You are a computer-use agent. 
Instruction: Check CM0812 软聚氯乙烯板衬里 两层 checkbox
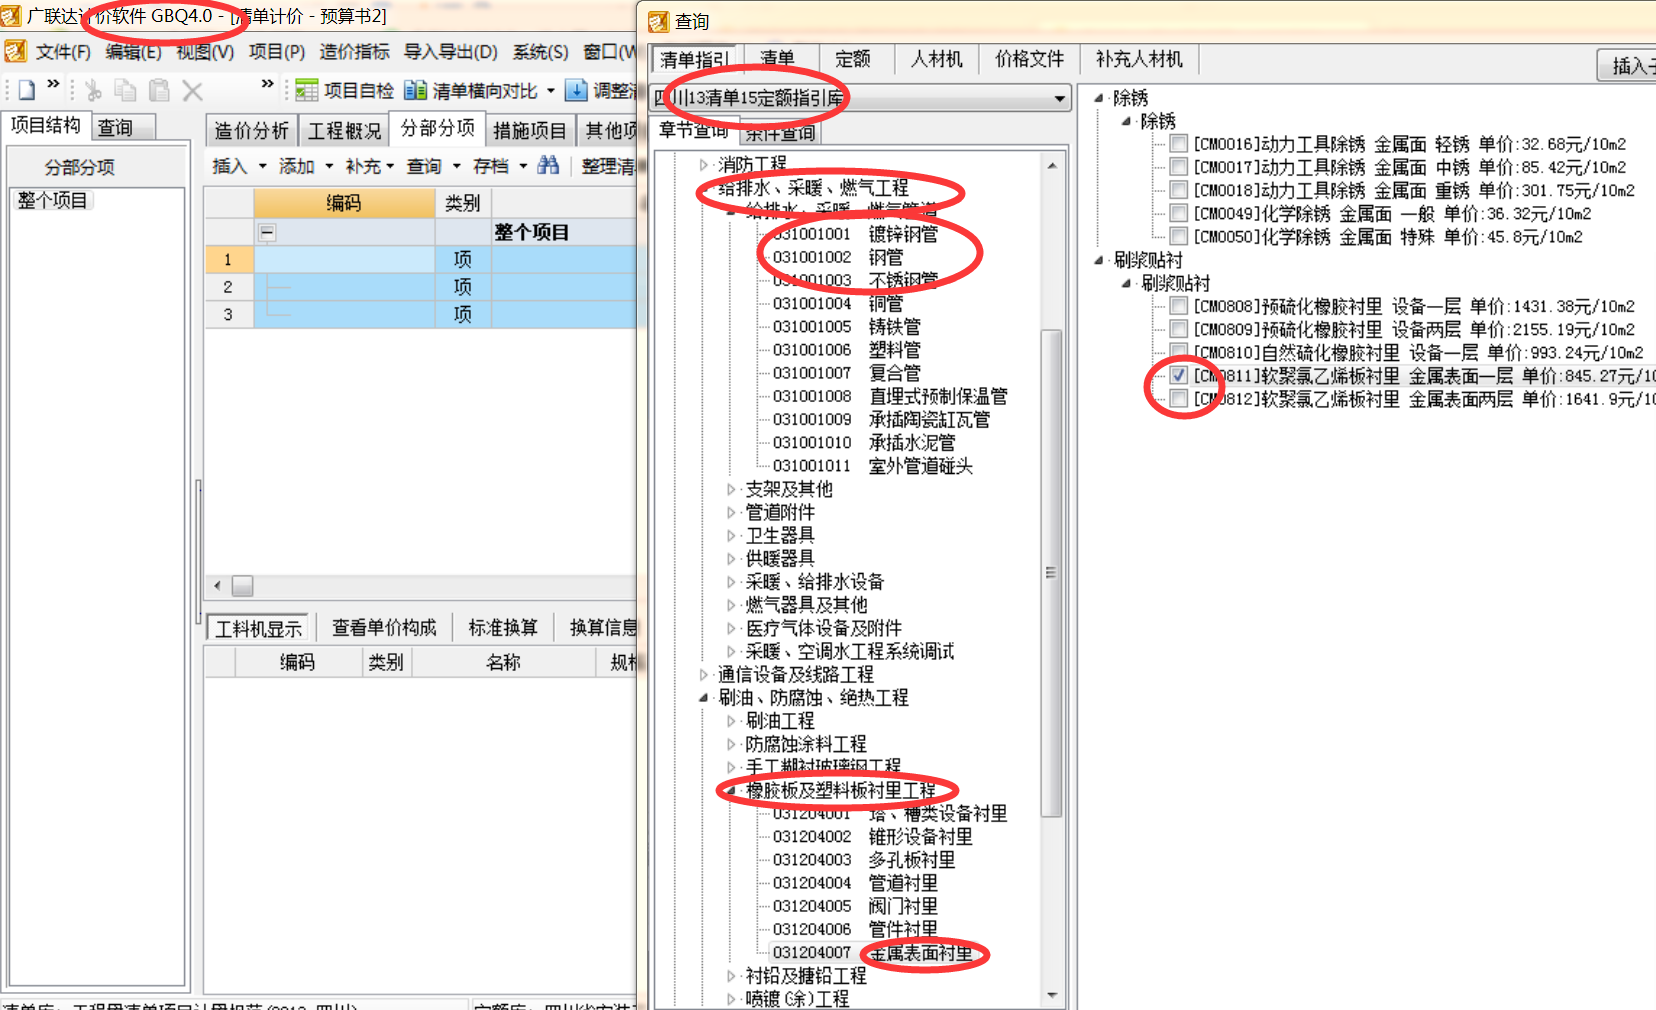tap(1179, 398)
